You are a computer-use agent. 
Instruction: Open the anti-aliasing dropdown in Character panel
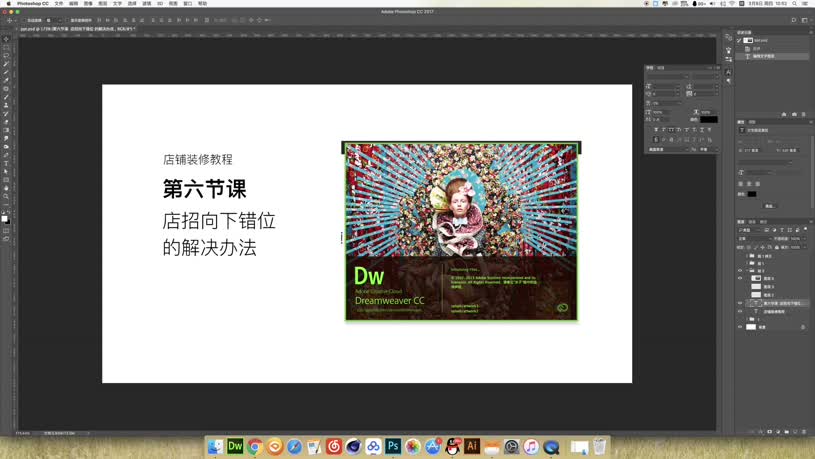click(708, 149)
